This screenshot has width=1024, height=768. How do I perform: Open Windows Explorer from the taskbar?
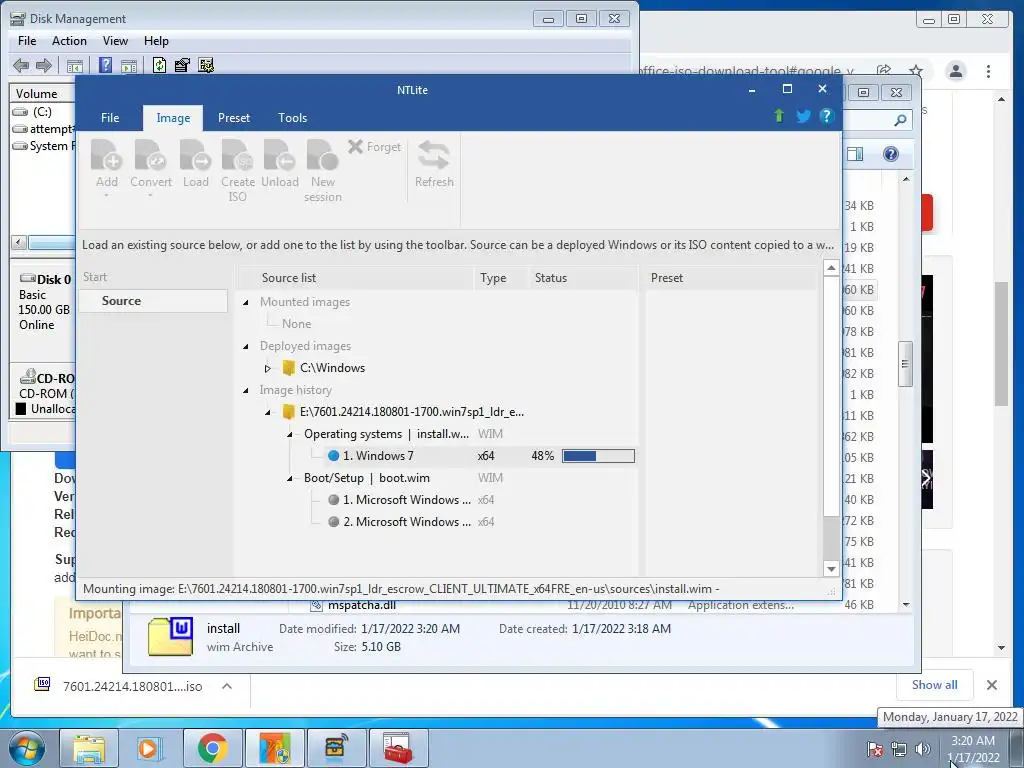(x=89, y=748)
